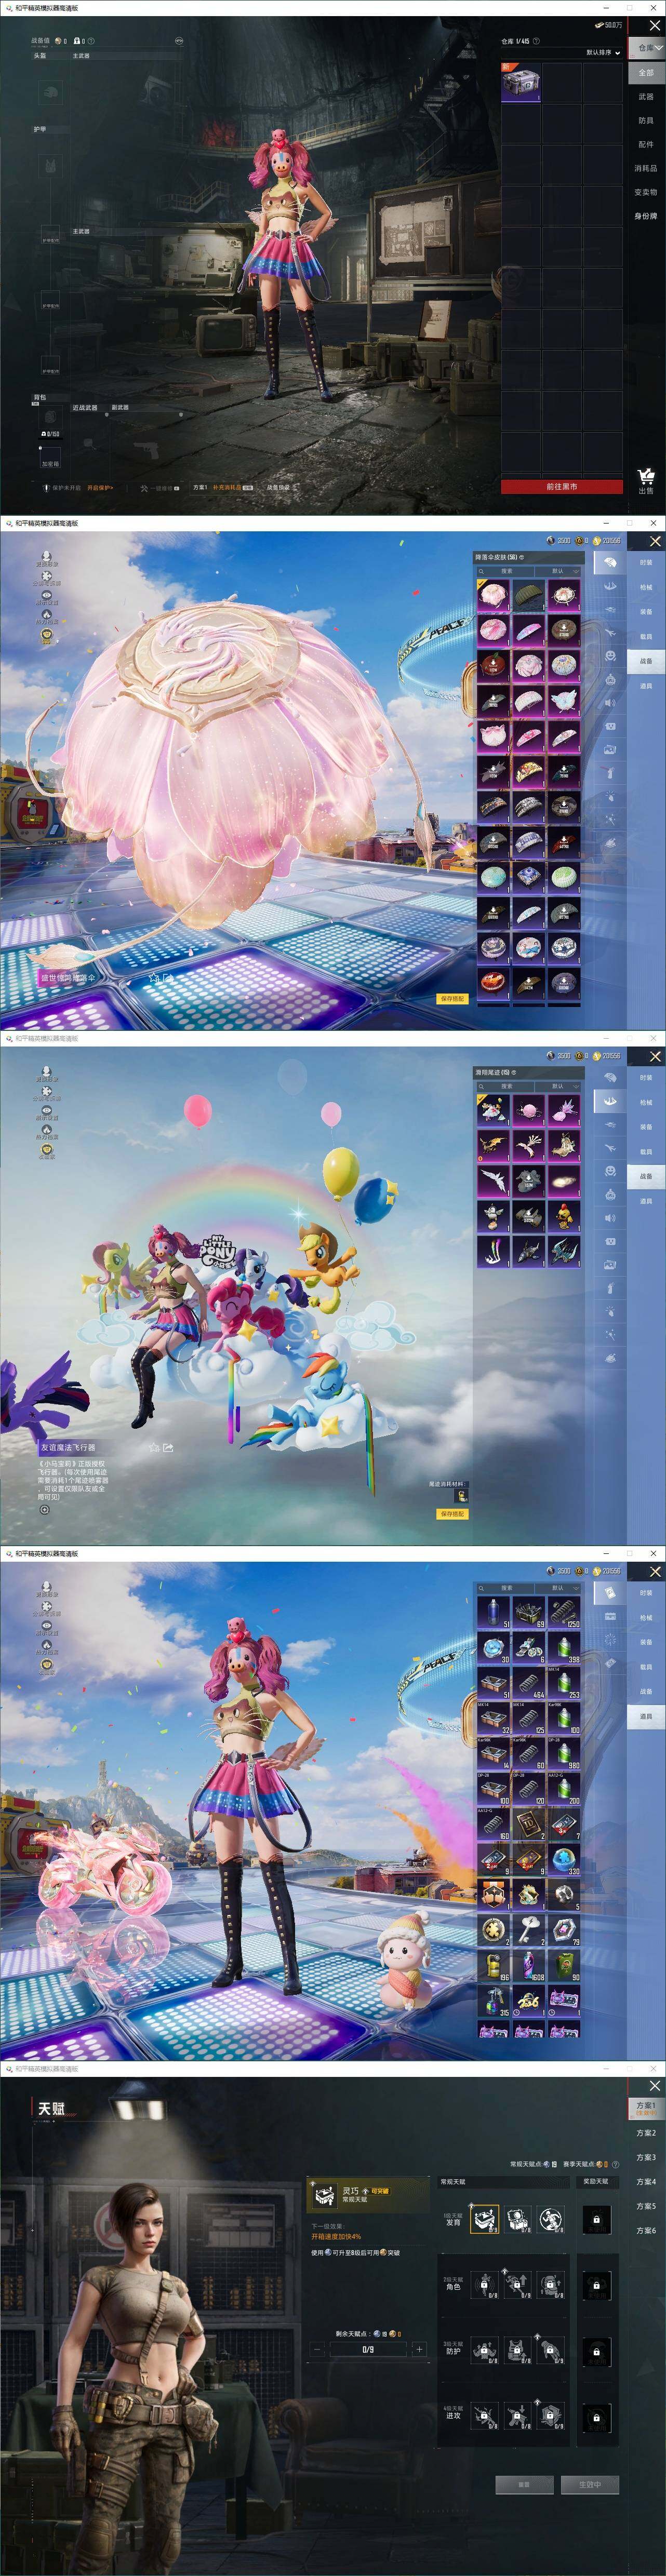Select 方案3 tab in 天赋 window
Image resolution: width=666 pixels, height=2576 pixels.
click(646, 2157)
